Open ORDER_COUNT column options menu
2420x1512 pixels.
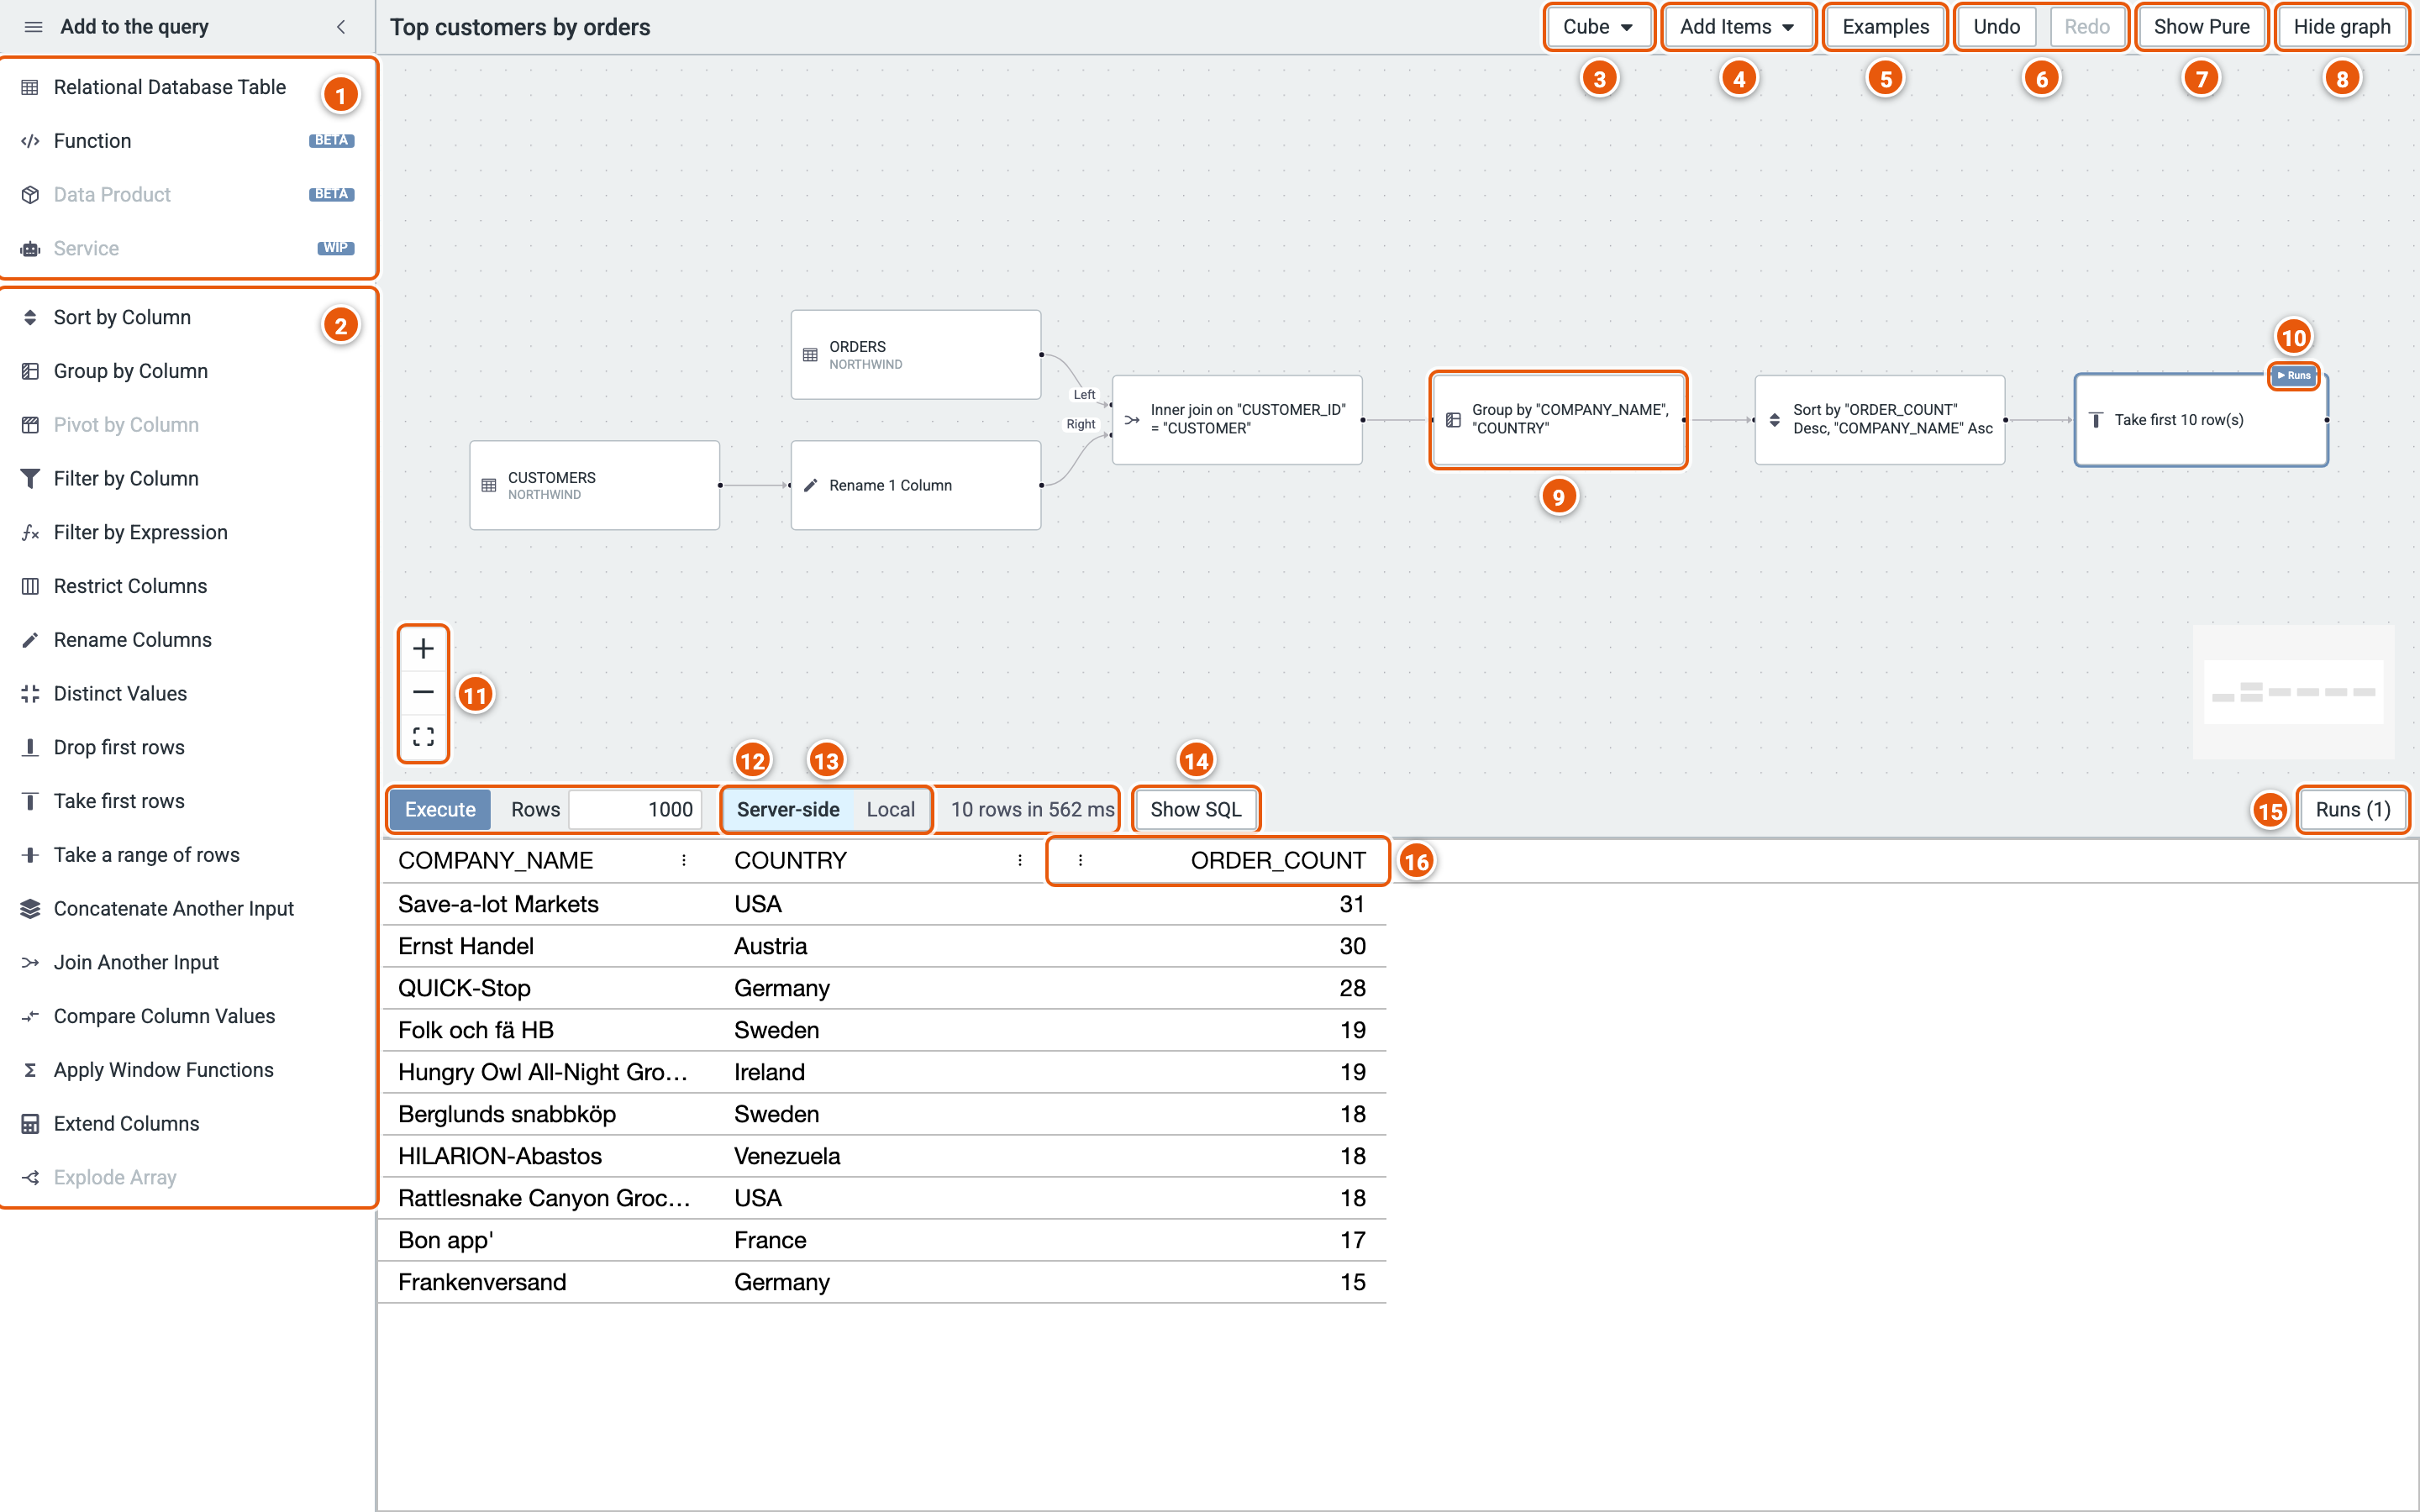1080,860
